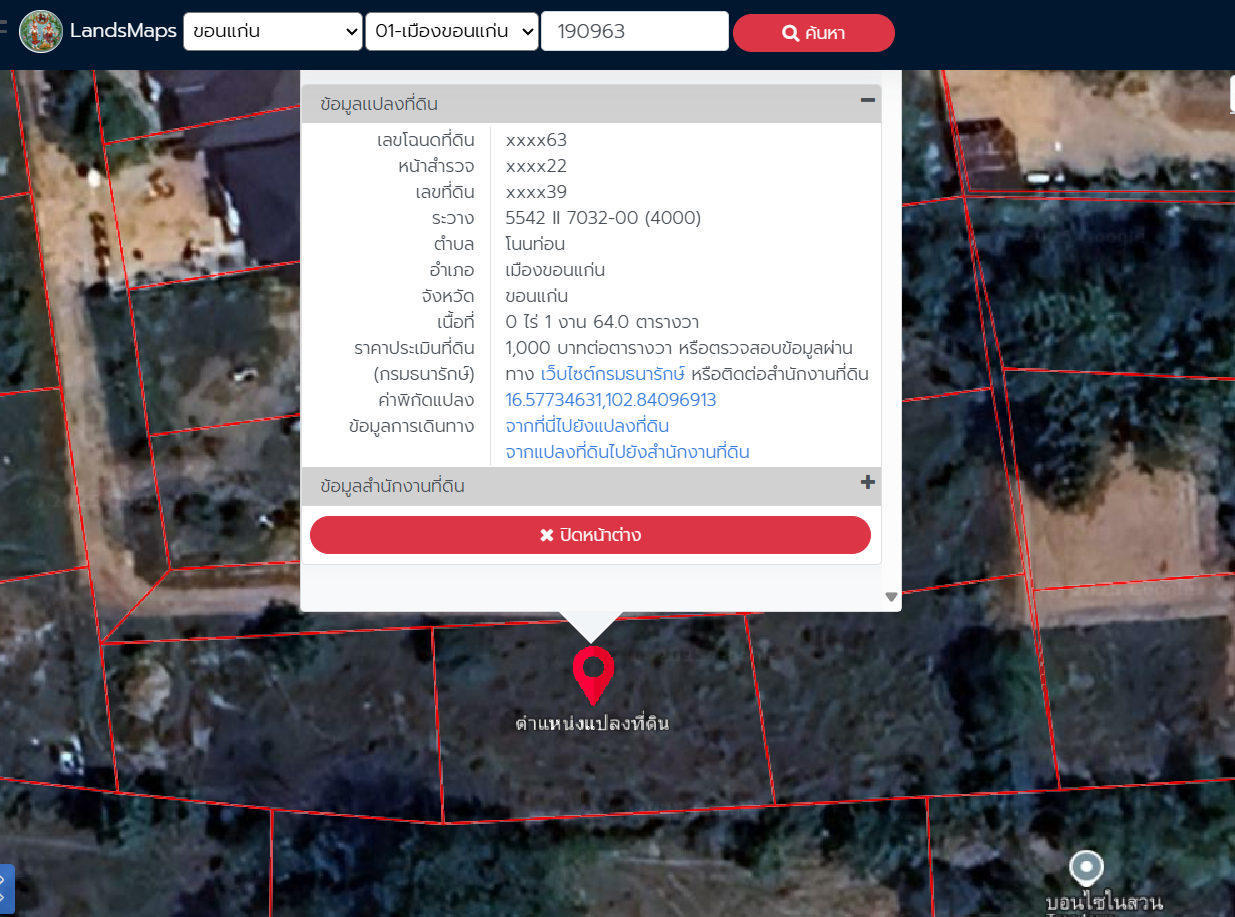Open the district dropdown 01-เมืองขอนแก่น
This screenshot has width=1235, height=917.
(452, 31)
